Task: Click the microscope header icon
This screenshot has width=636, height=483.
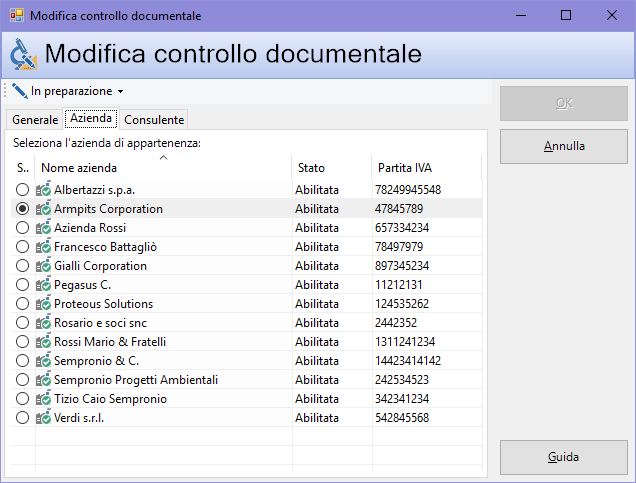Action: 23,54
